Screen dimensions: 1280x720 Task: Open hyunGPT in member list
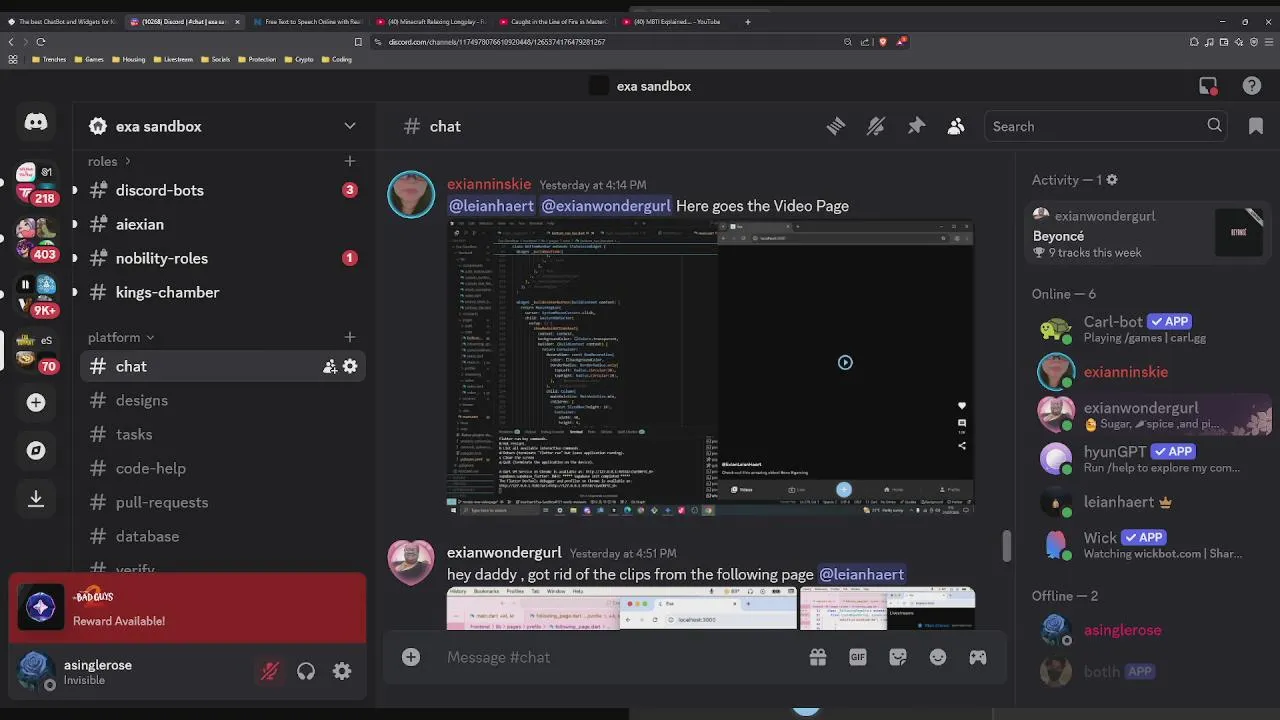click(1145, 459)
